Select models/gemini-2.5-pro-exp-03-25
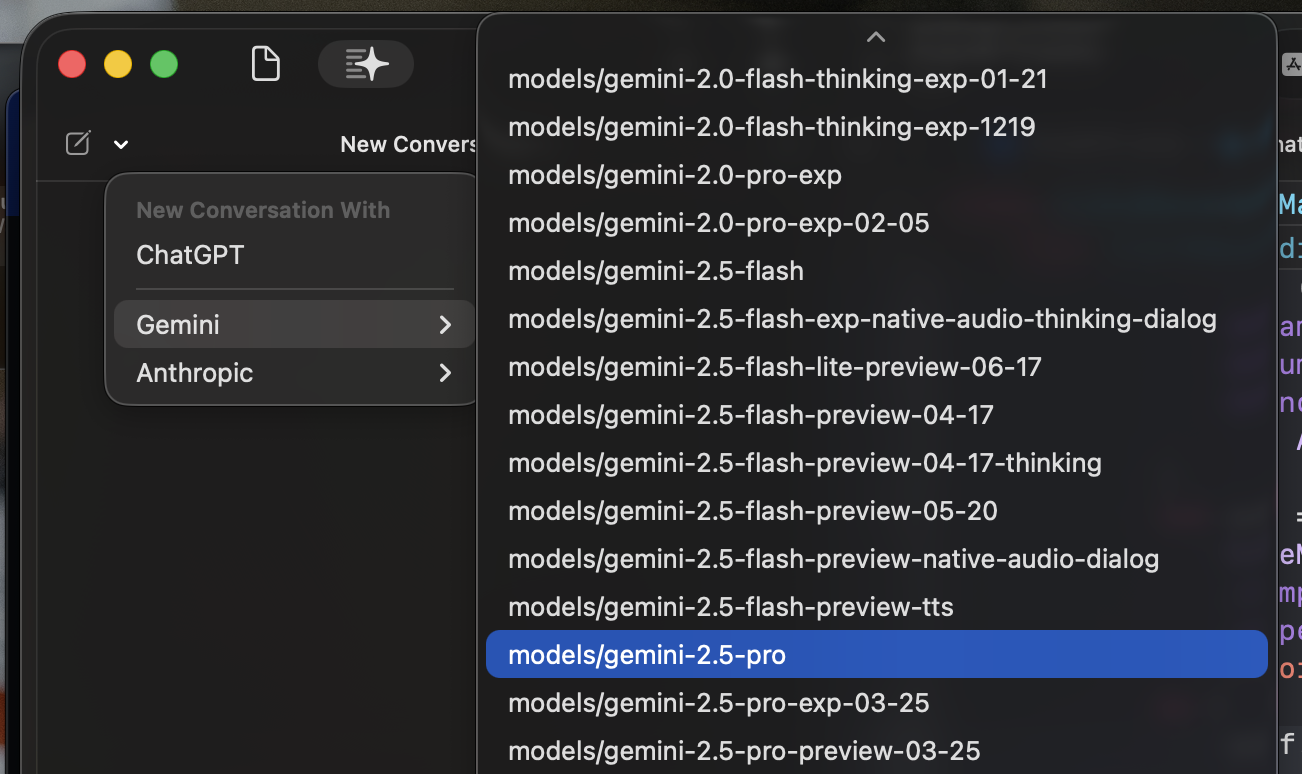This screenshot has width=1302, height=774. click(718, 702)
